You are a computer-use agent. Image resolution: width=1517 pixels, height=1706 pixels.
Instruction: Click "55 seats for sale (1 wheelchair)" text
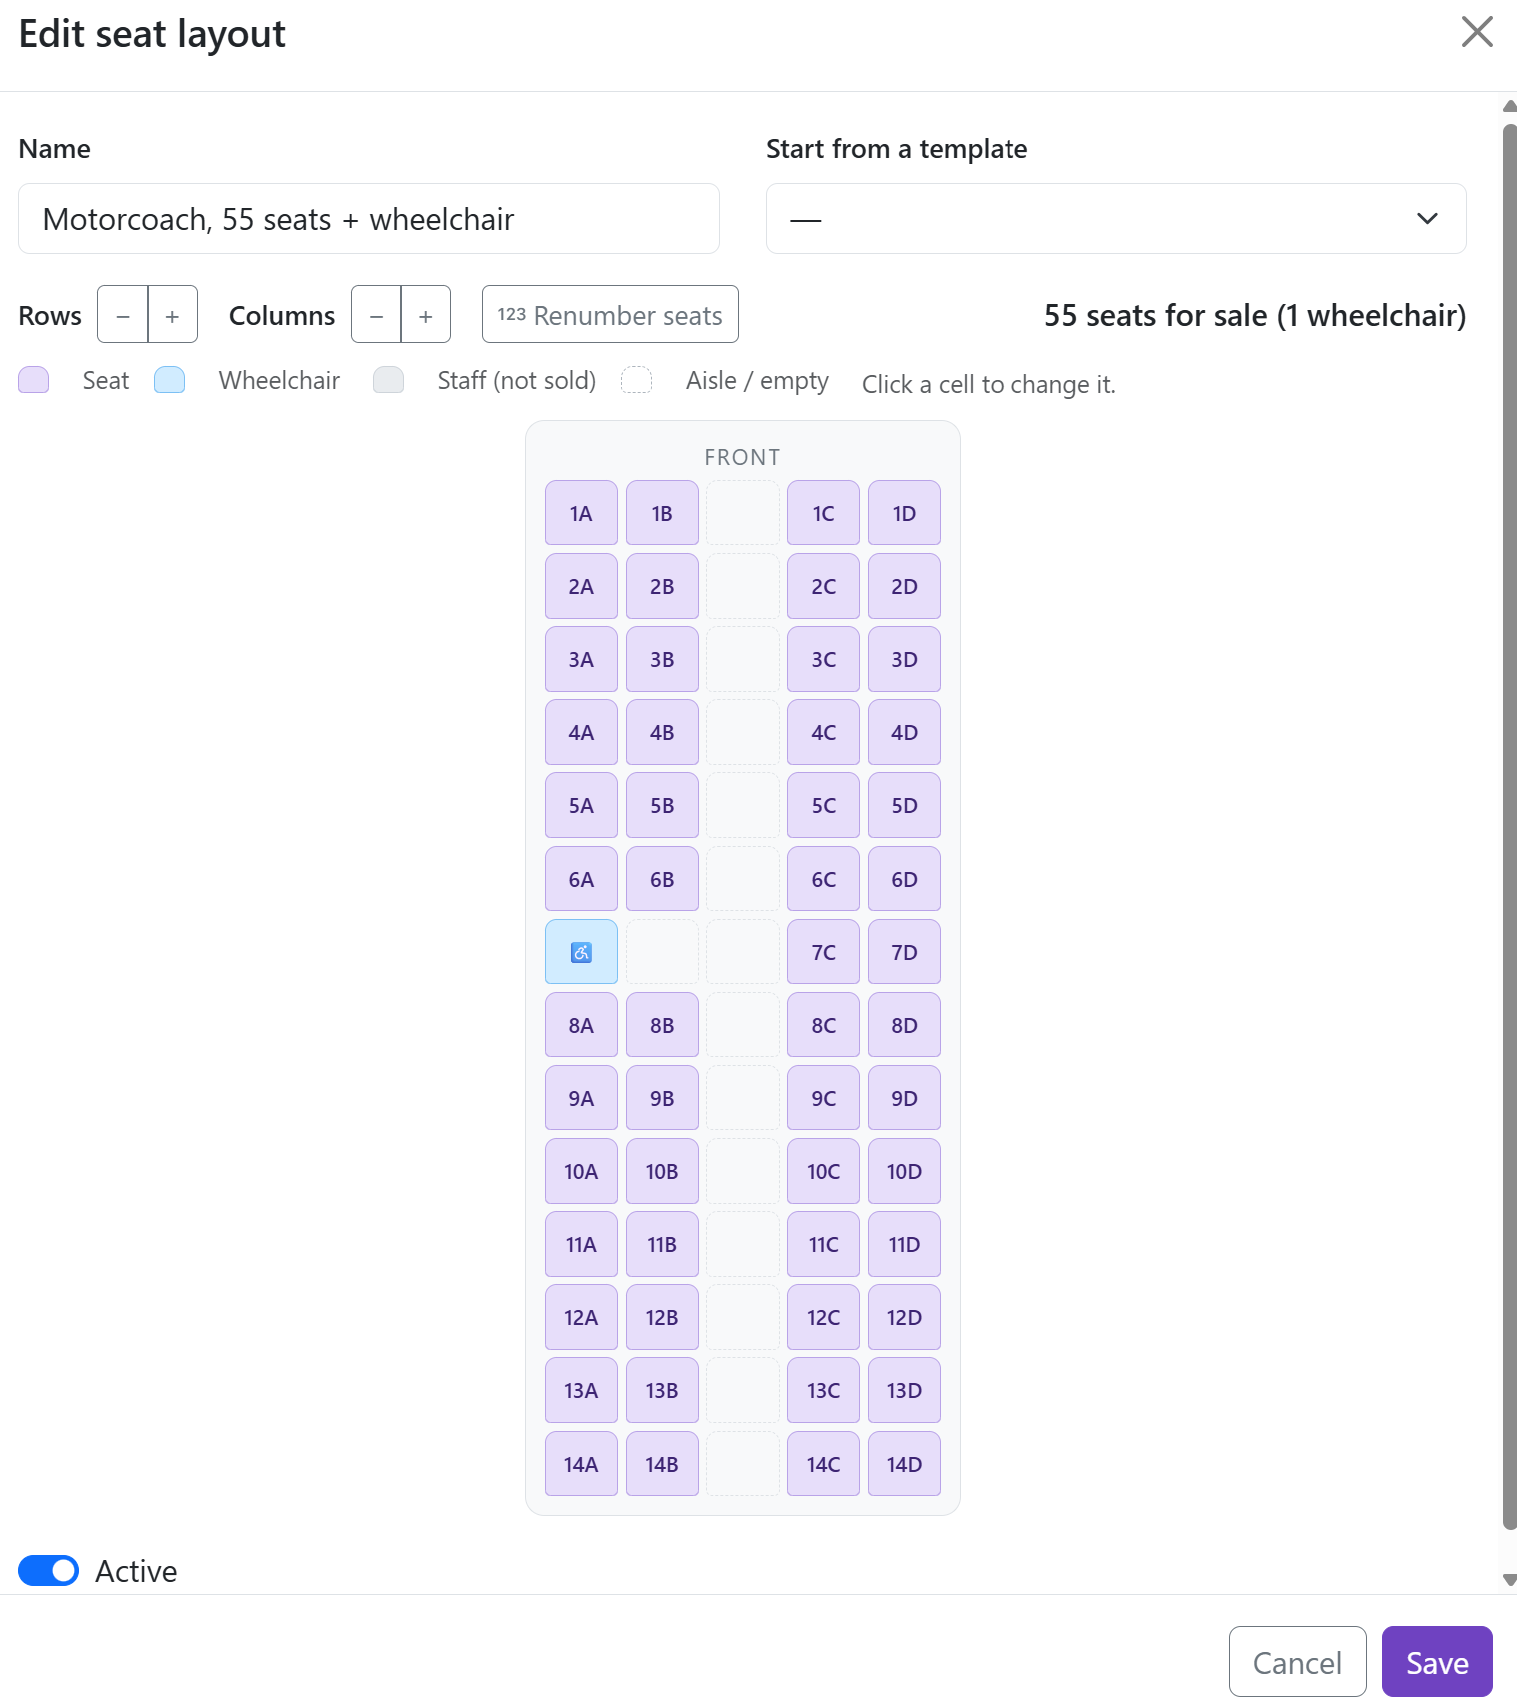[1255, 315]
